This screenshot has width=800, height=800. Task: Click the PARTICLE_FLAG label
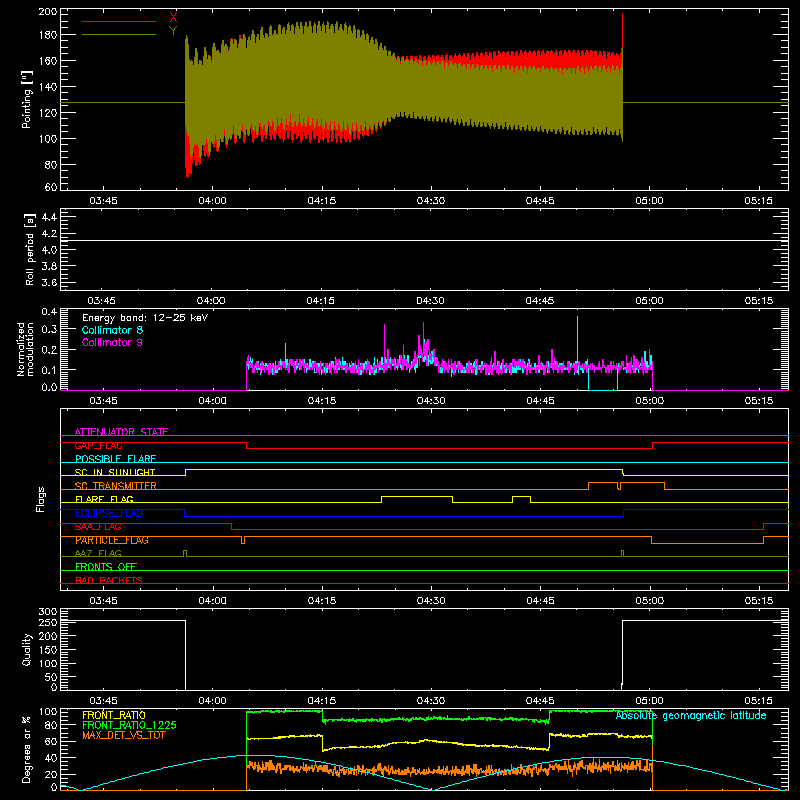[x=112, y=540]
